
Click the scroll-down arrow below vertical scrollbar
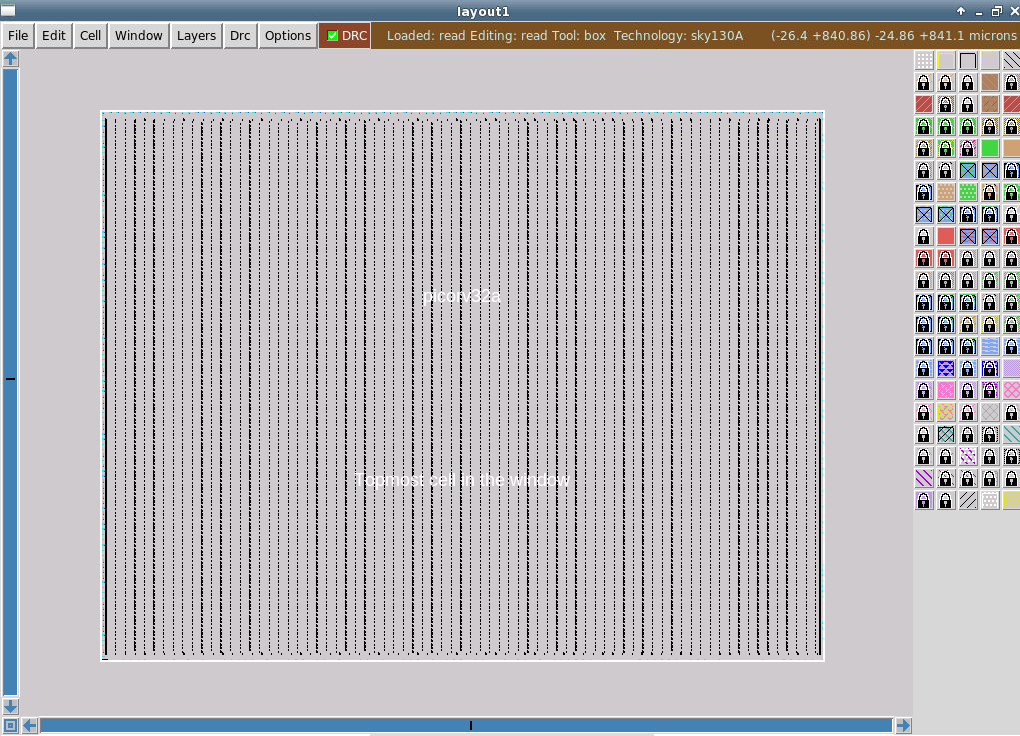coord(10,706)
